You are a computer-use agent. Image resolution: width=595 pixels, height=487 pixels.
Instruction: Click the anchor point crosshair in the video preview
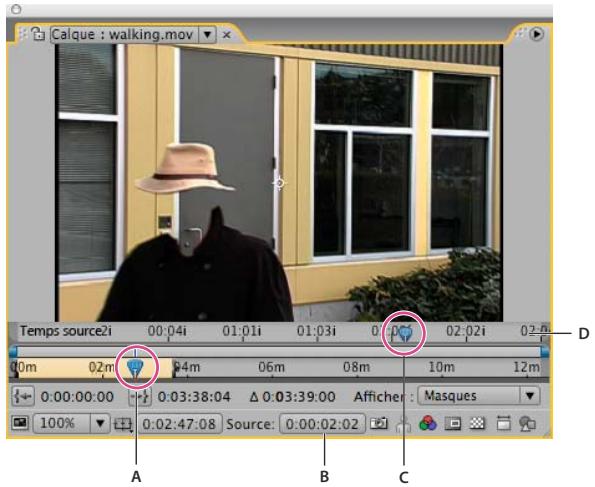point(280,183)
